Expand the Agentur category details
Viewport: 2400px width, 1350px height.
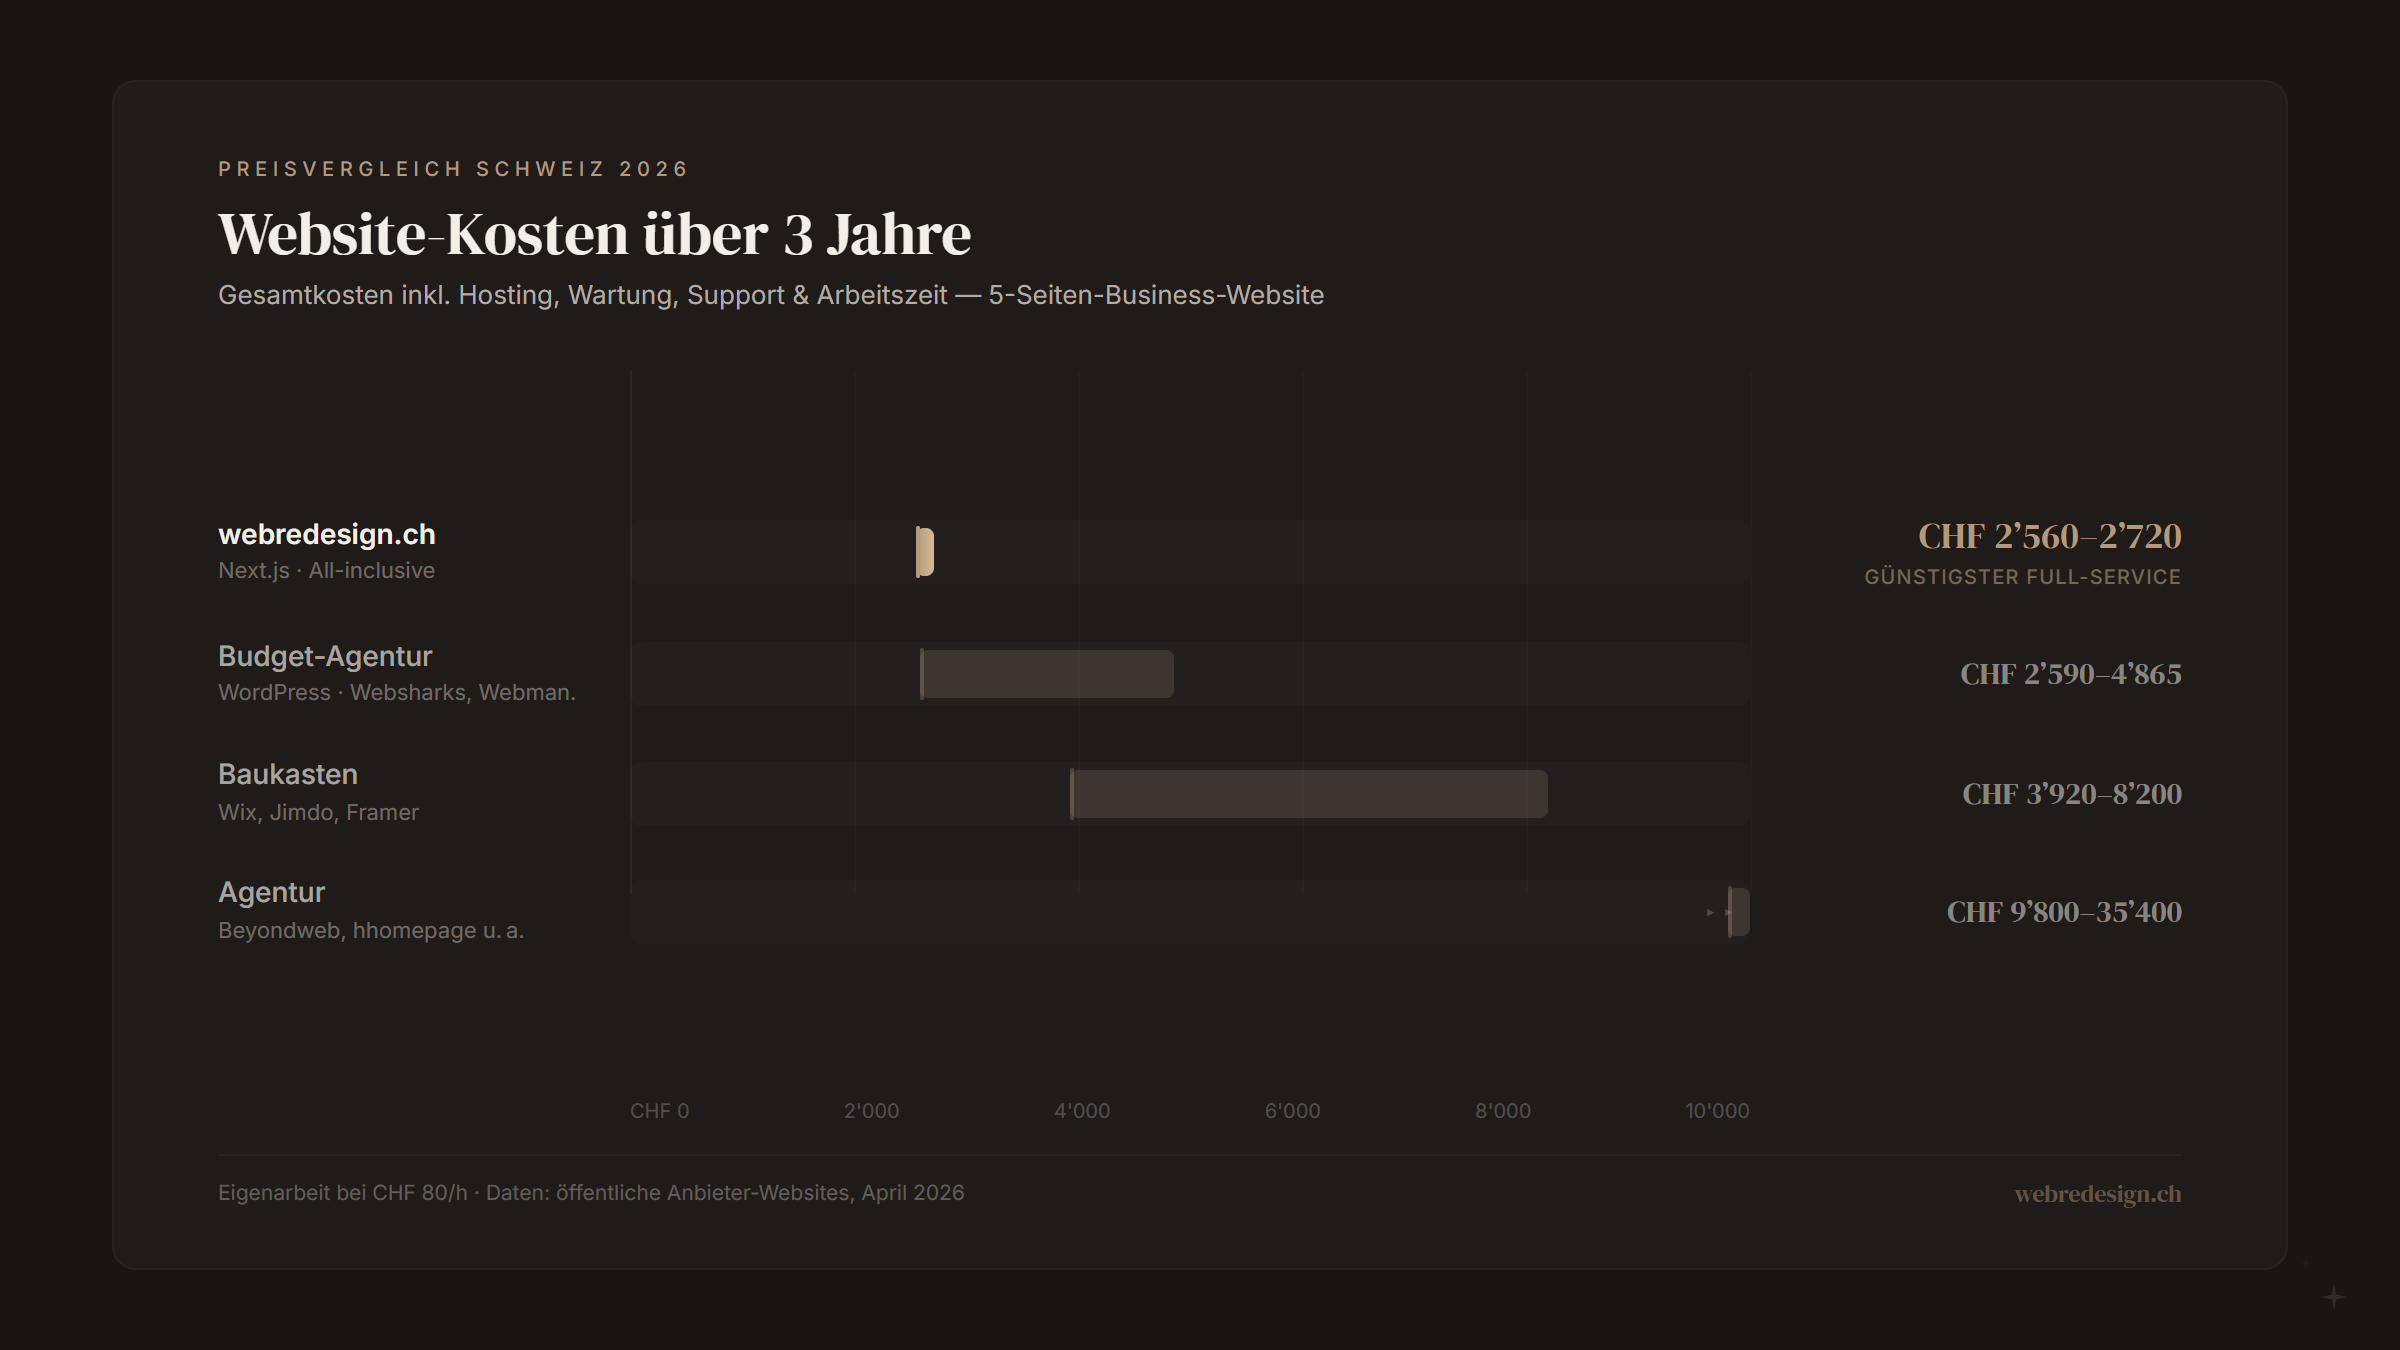272,892
